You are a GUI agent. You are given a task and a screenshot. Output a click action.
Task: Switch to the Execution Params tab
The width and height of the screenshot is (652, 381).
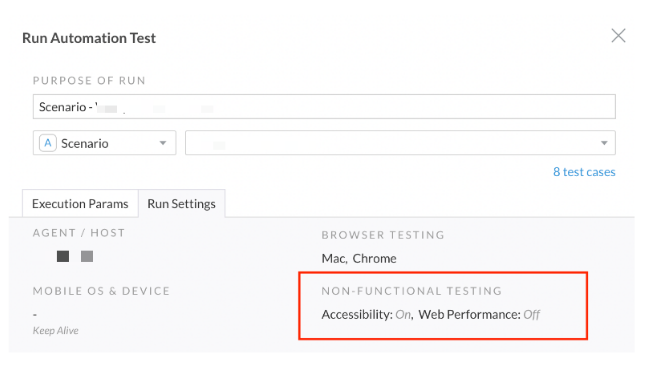(80, 204)
